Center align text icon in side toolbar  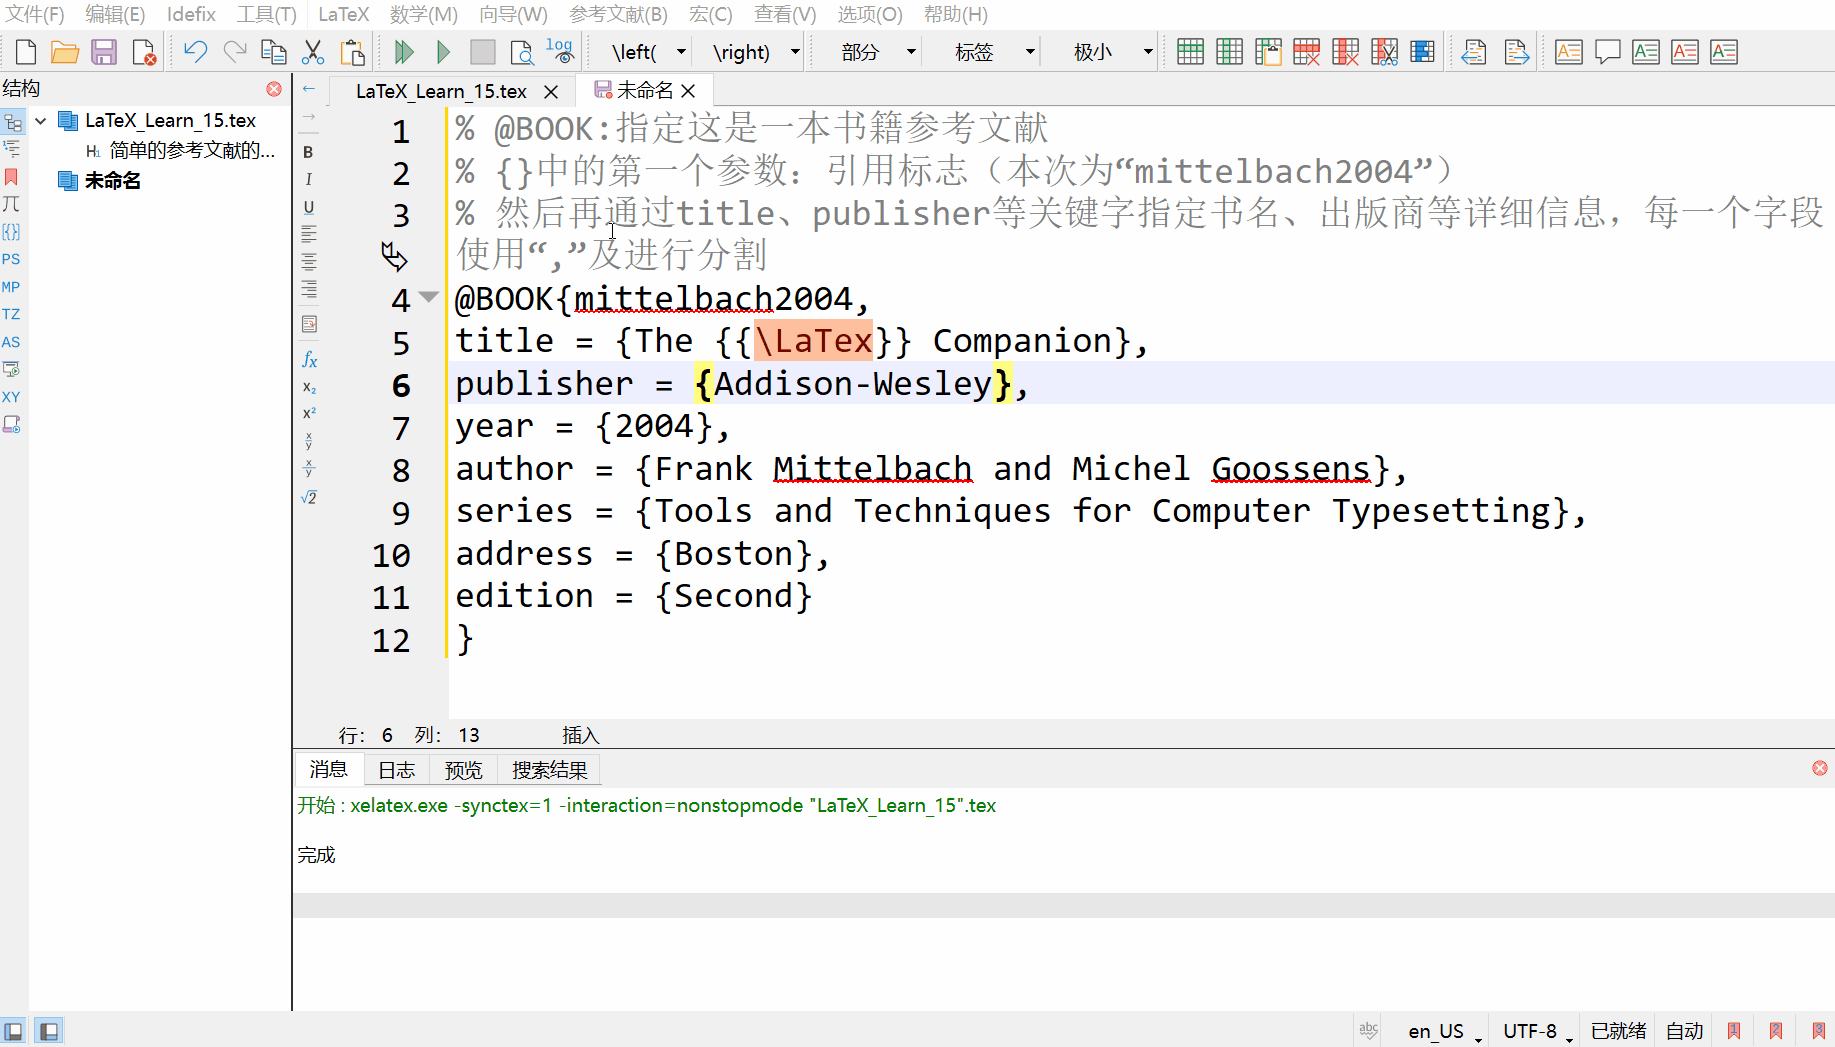[309, 262]
